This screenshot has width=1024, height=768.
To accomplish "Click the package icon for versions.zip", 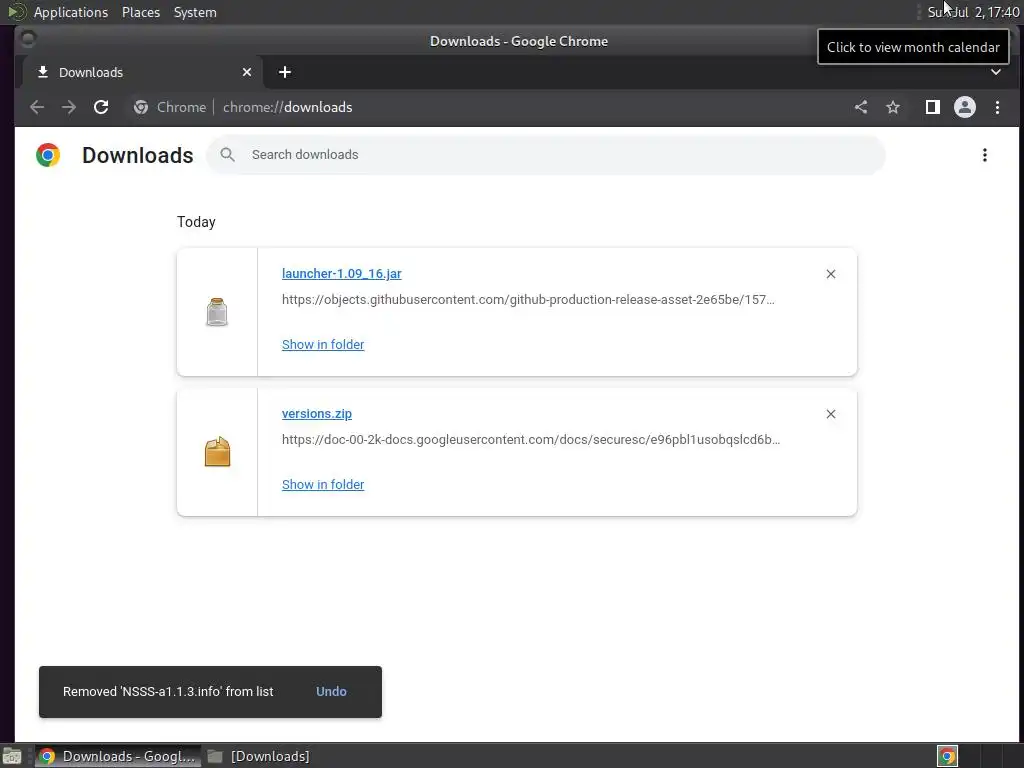I will 217,452.
